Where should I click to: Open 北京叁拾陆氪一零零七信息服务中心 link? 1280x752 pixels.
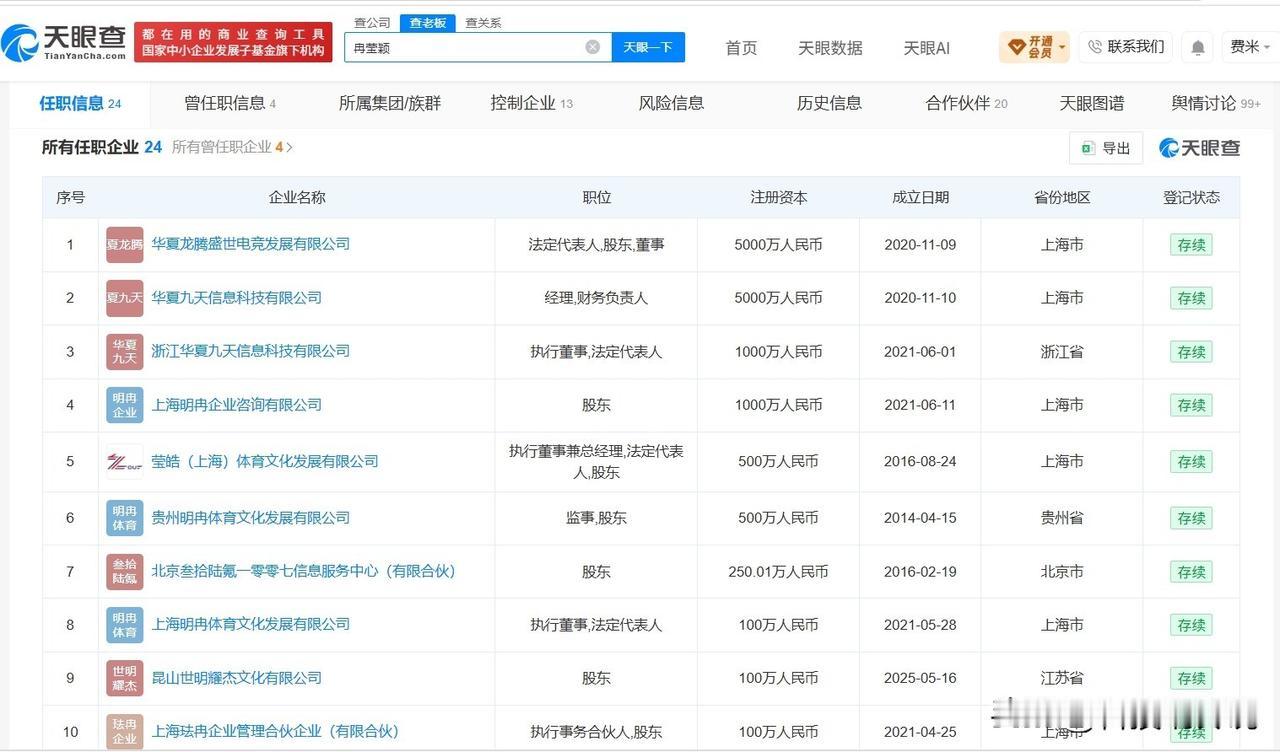click(x=303, y=571)
